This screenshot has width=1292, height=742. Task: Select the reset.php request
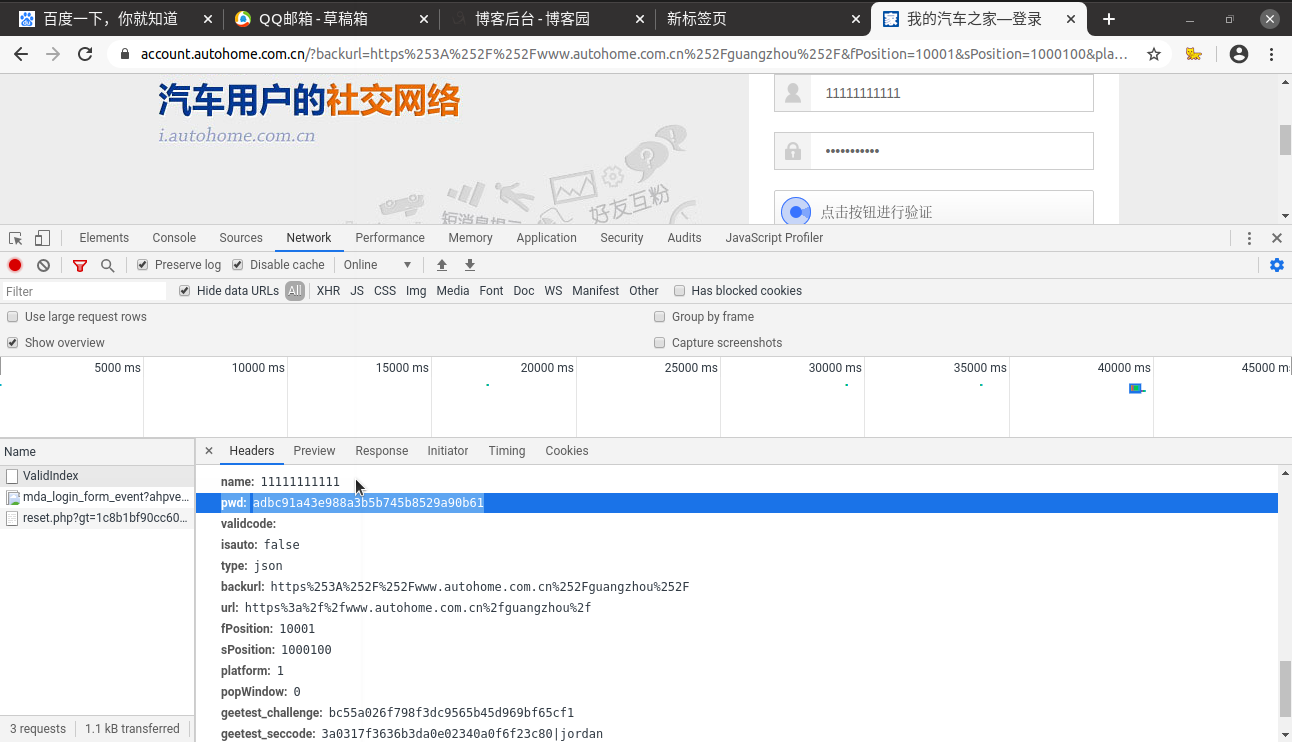click(97, 518)
